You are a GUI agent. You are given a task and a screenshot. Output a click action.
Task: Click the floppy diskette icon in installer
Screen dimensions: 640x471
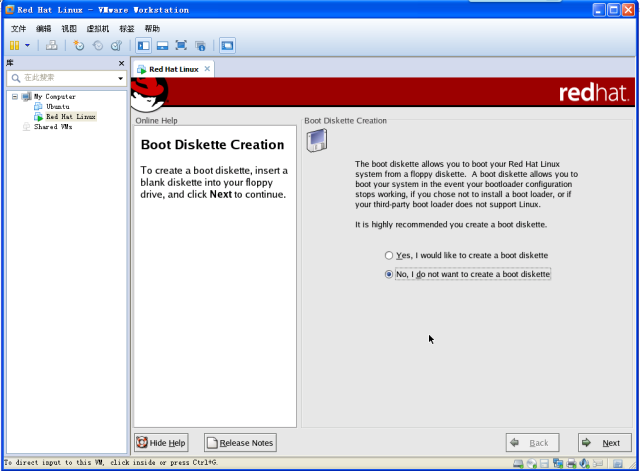tap(317, 140)
